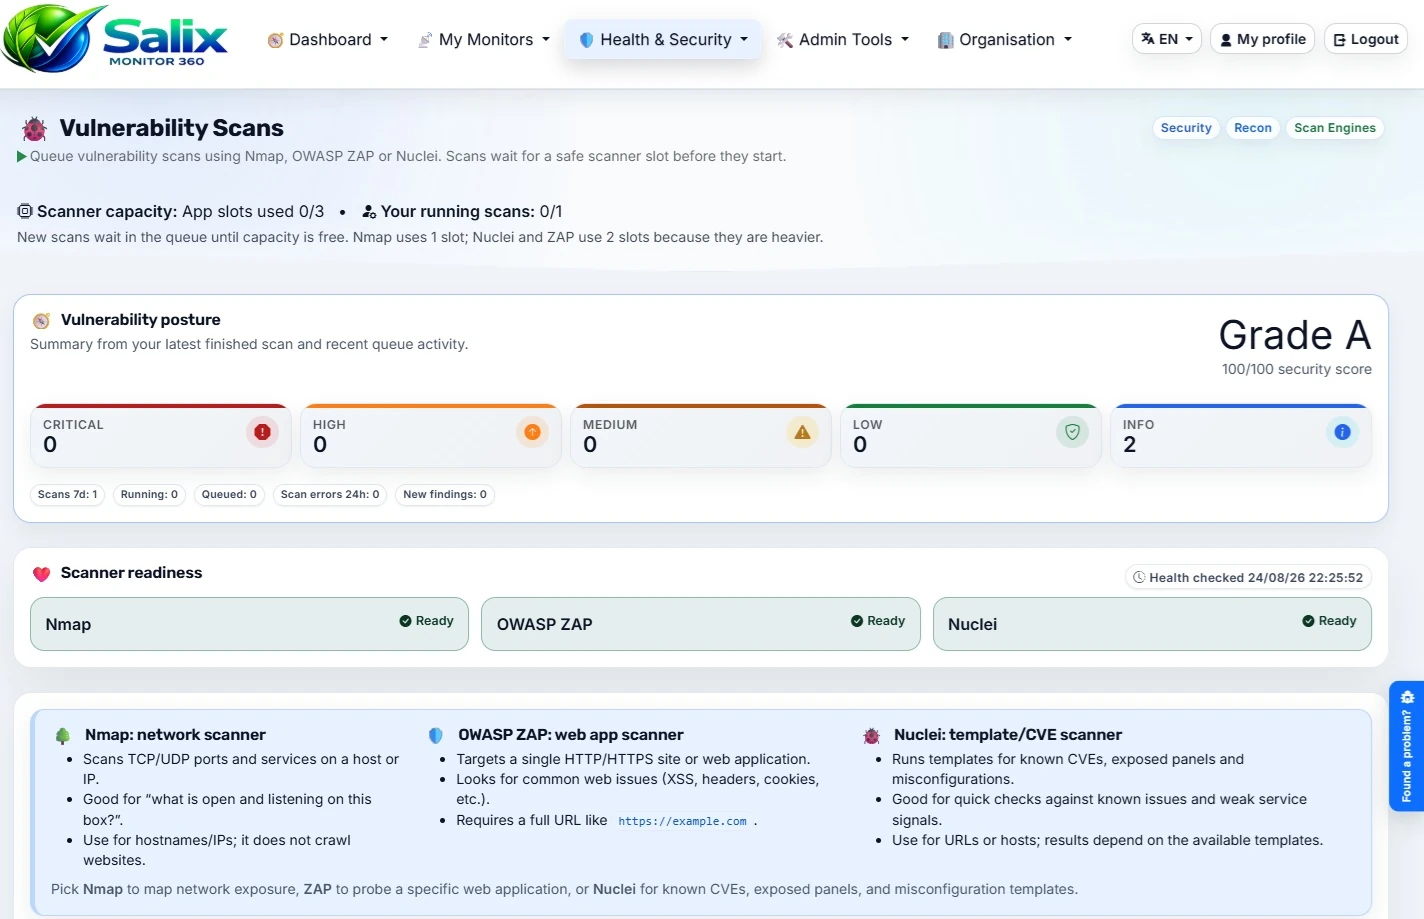This screenshot has width=1424, height=919.
Task: Open the Found a problem? side tab
Action: (1407, 746)
